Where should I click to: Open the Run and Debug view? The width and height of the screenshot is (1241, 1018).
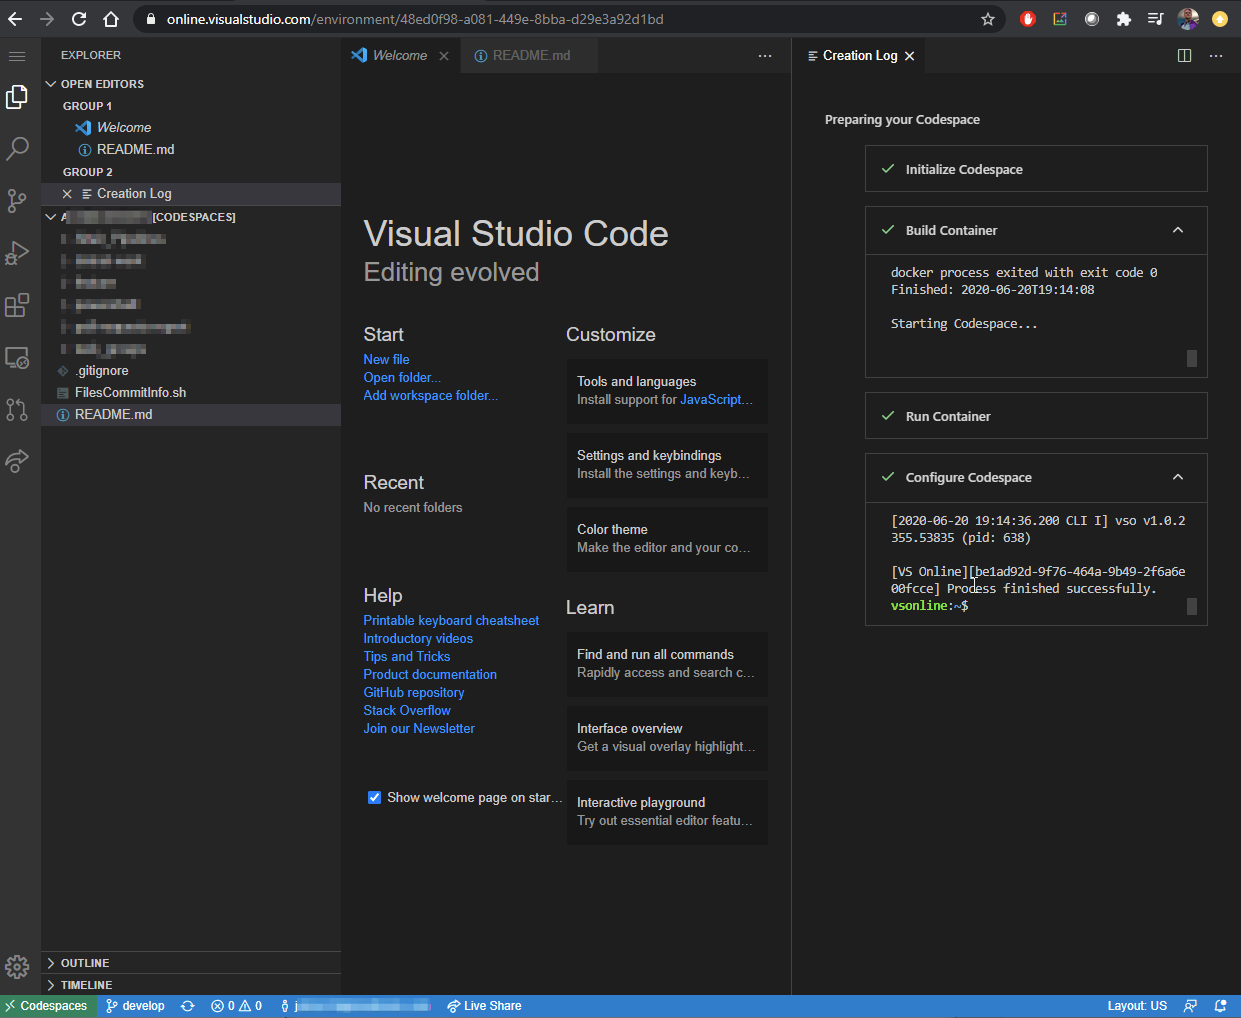point(17,253)
